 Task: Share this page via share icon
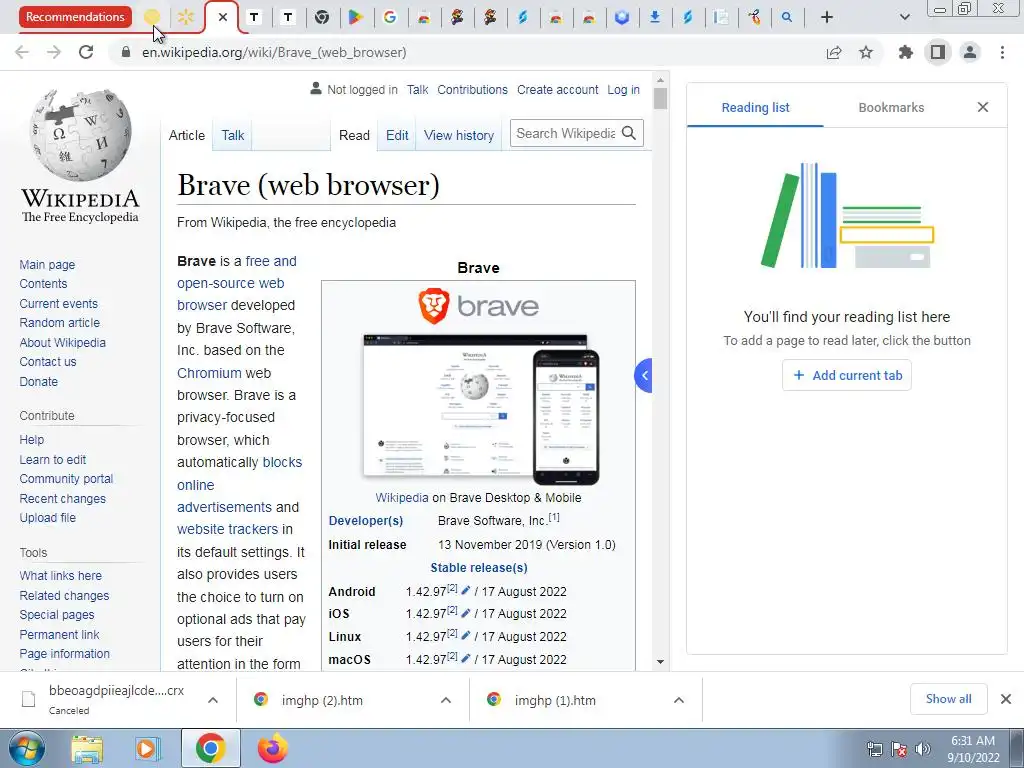834,52
